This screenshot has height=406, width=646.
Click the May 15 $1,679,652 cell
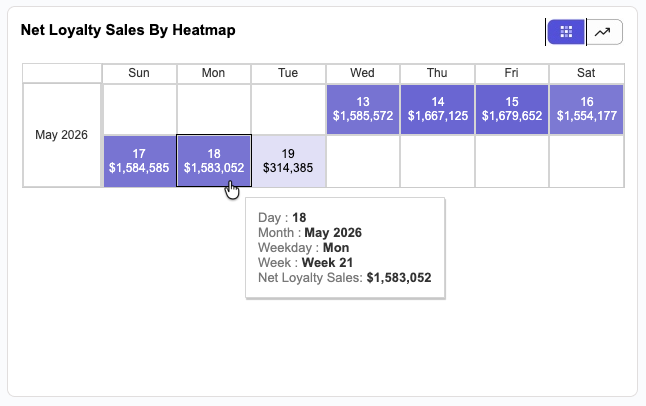pos(512,109)
